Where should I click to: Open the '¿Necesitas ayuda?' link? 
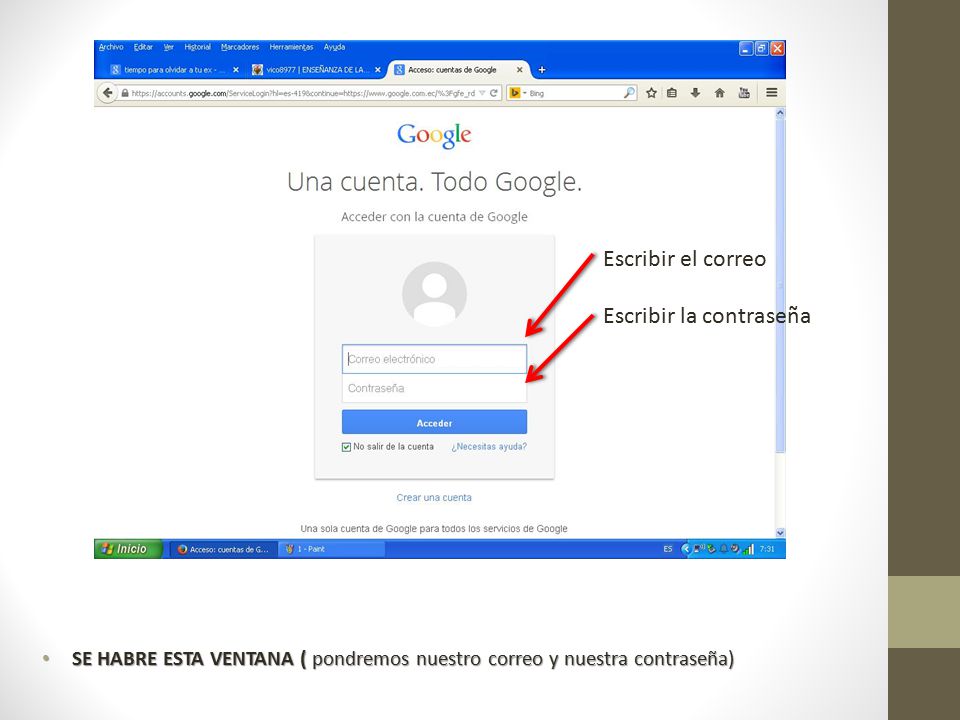(489, 447)
